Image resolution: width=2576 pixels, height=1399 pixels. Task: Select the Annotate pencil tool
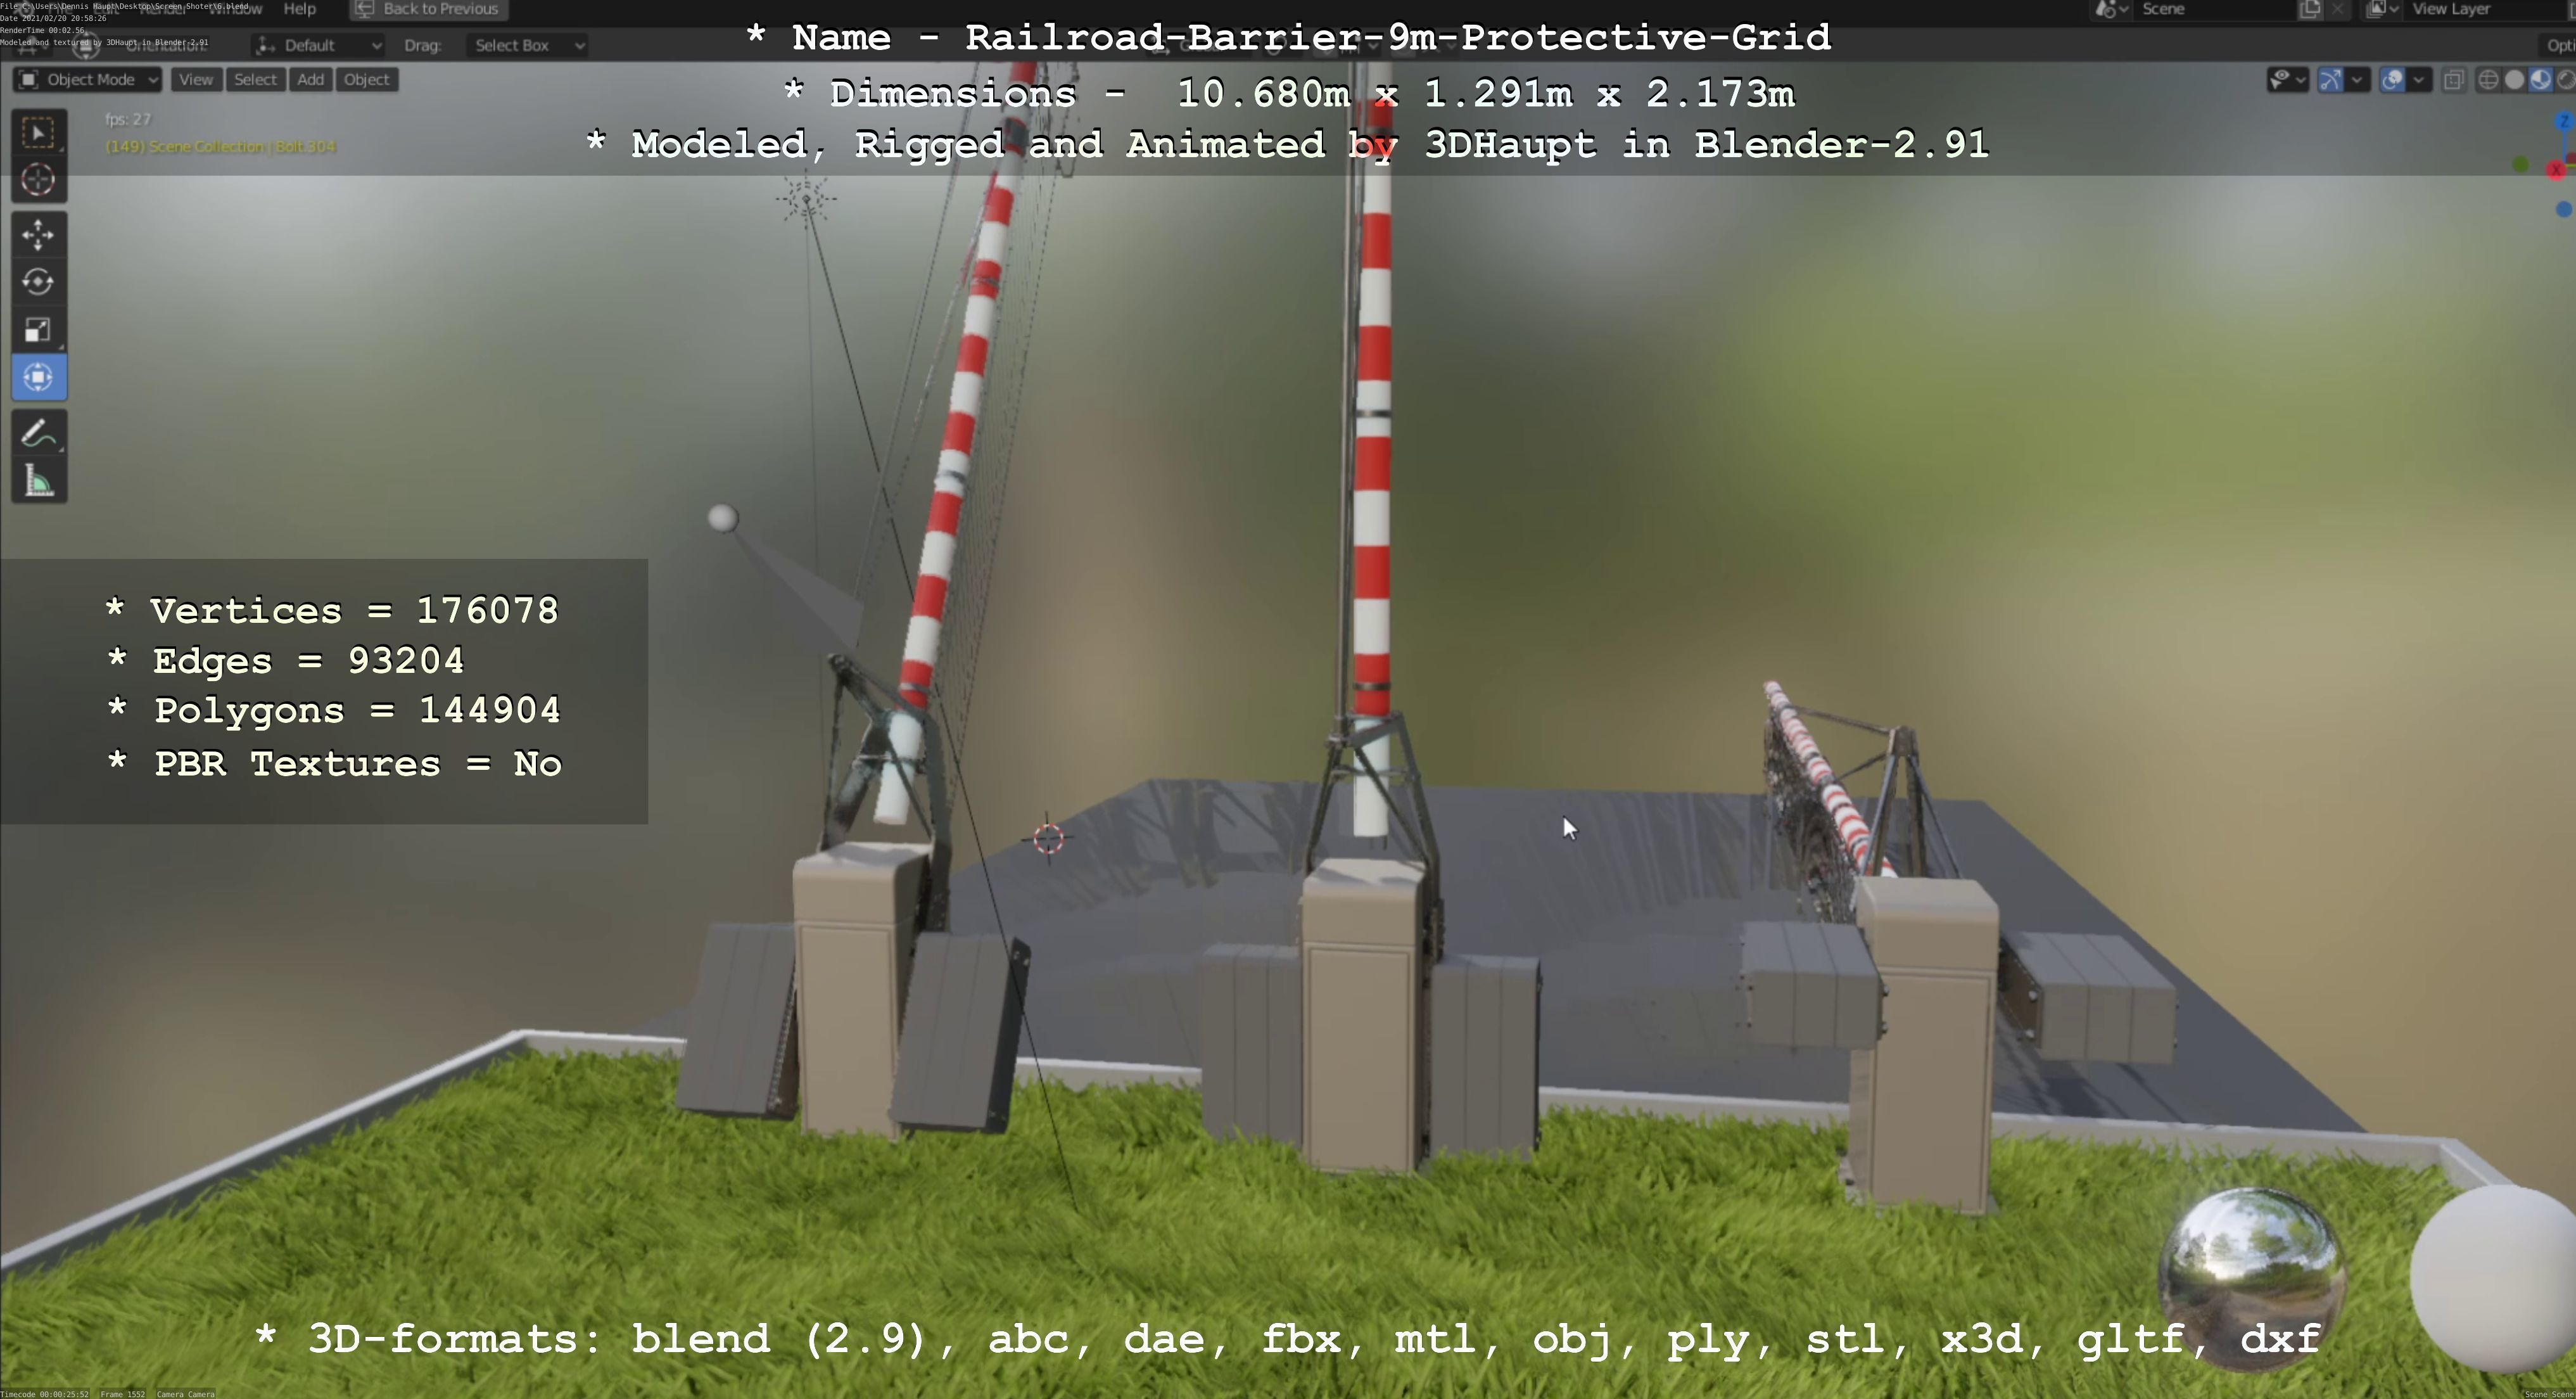(x=38, y=434)
